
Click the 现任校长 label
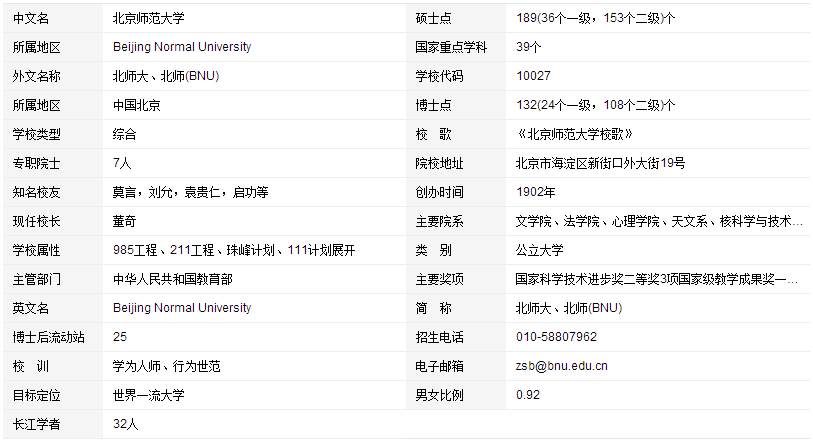point(37,221)
